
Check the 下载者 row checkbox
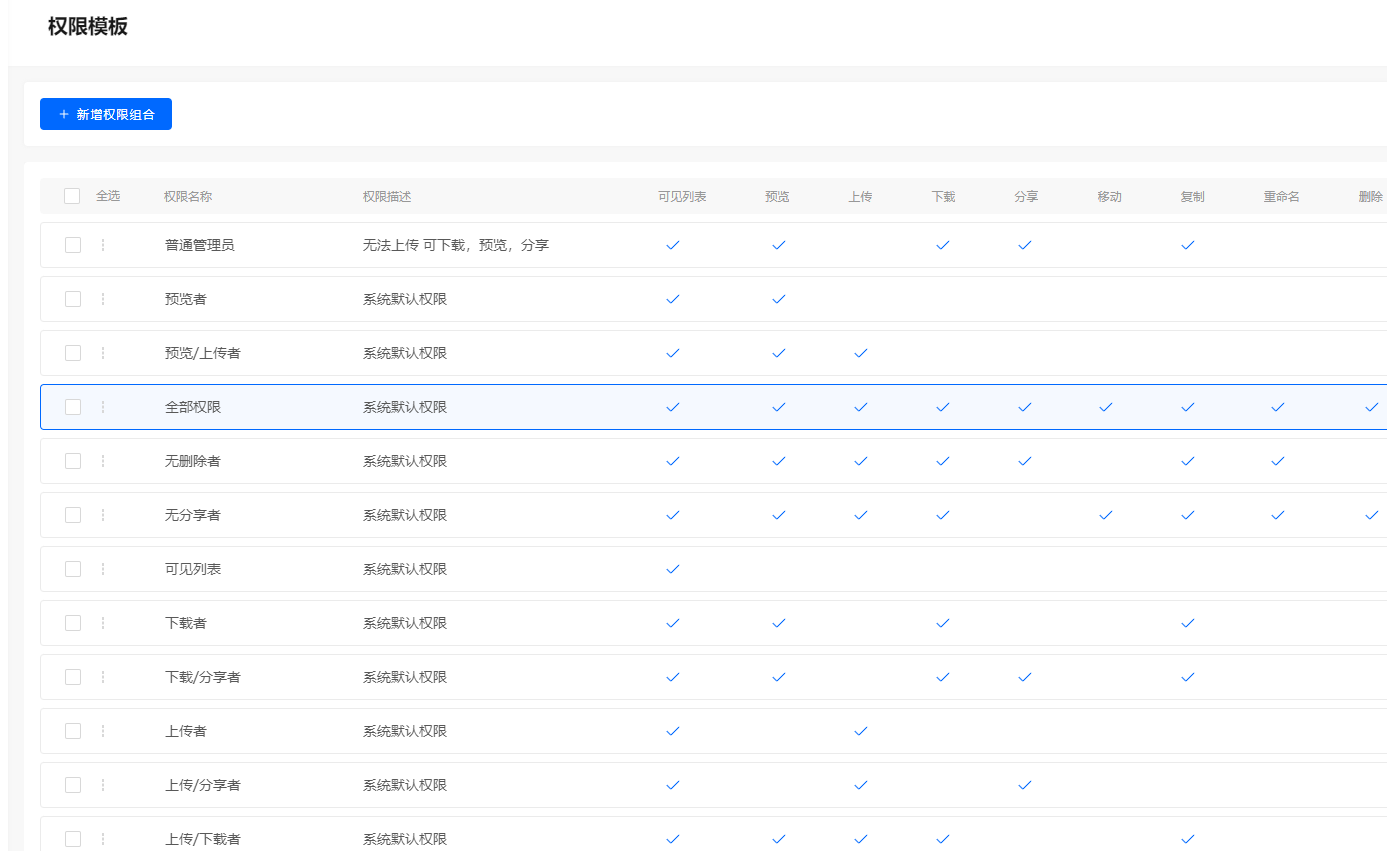pyautogui.click(x=73, y=623)
